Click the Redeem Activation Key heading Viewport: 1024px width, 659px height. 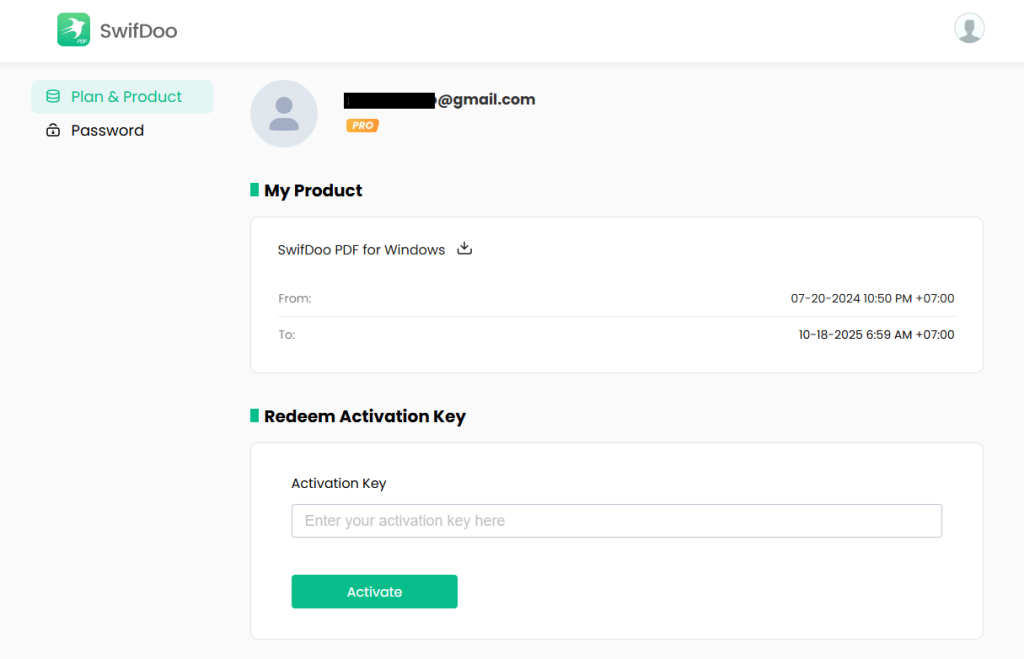click(364, 416)
